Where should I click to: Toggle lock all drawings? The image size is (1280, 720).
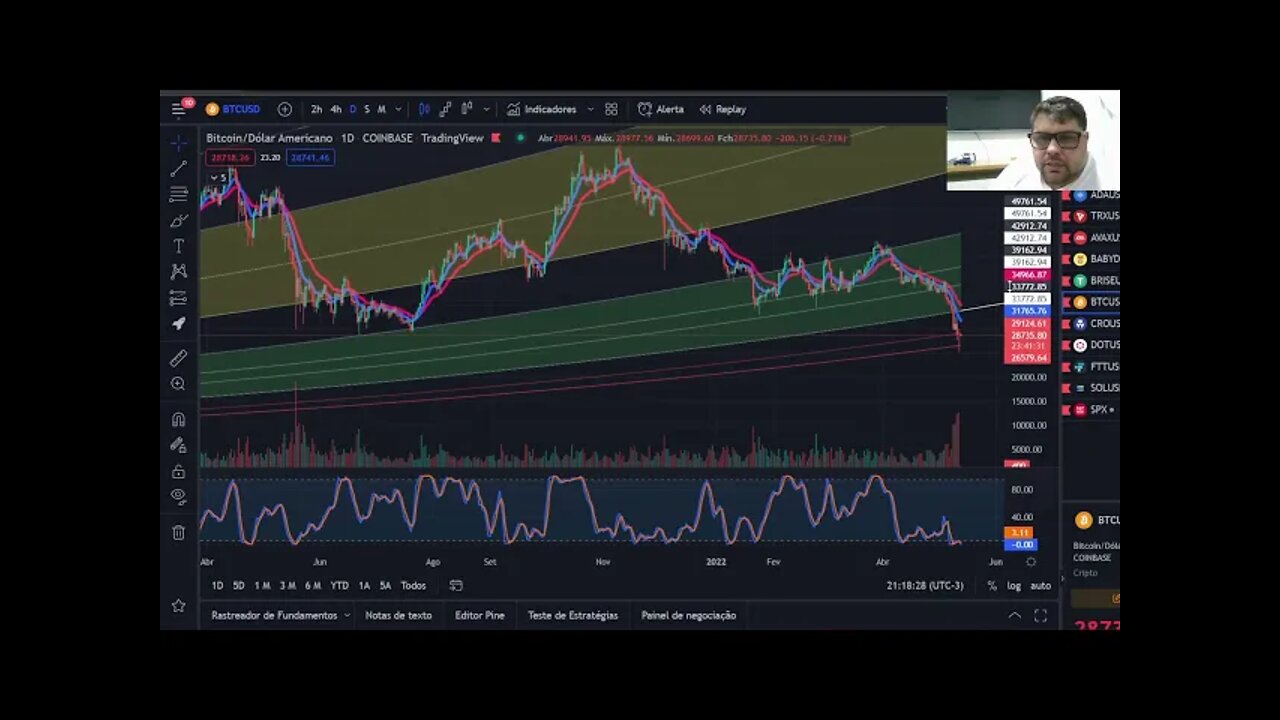click(178, 471)
